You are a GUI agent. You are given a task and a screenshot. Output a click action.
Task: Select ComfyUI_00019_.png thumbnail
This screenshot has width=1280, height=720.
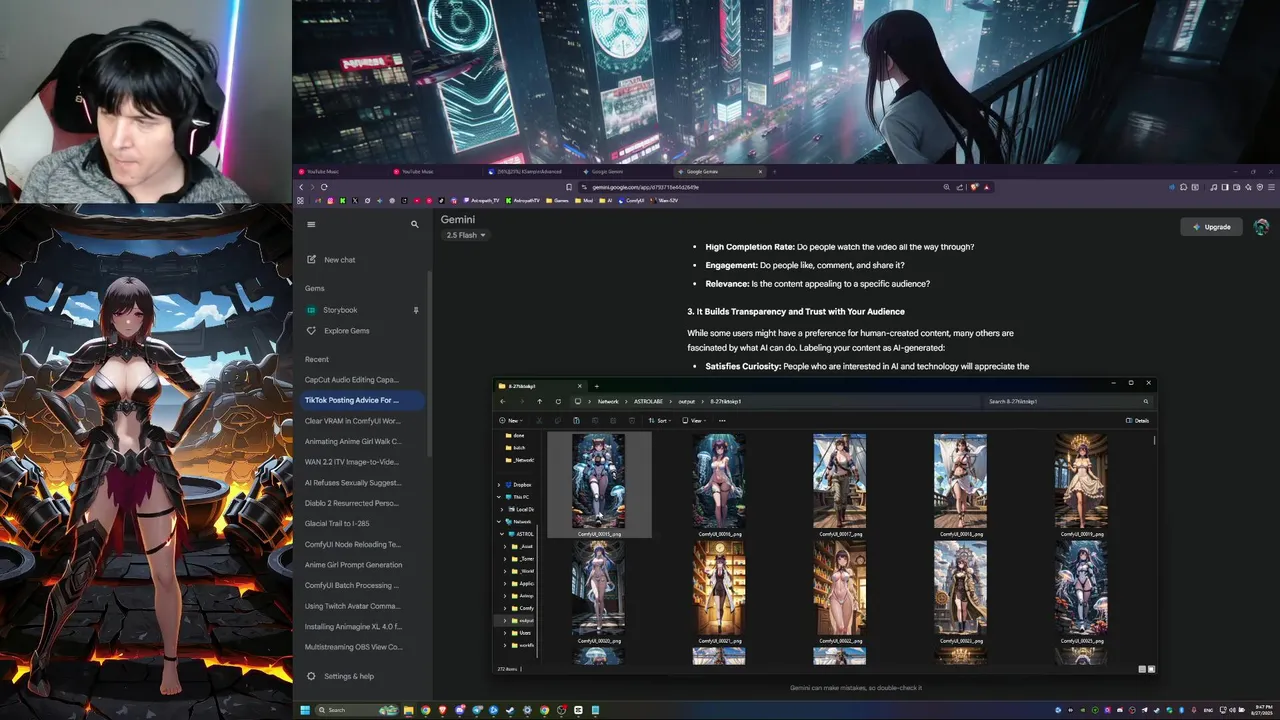pyautogui.click(x=1080, y=483)
